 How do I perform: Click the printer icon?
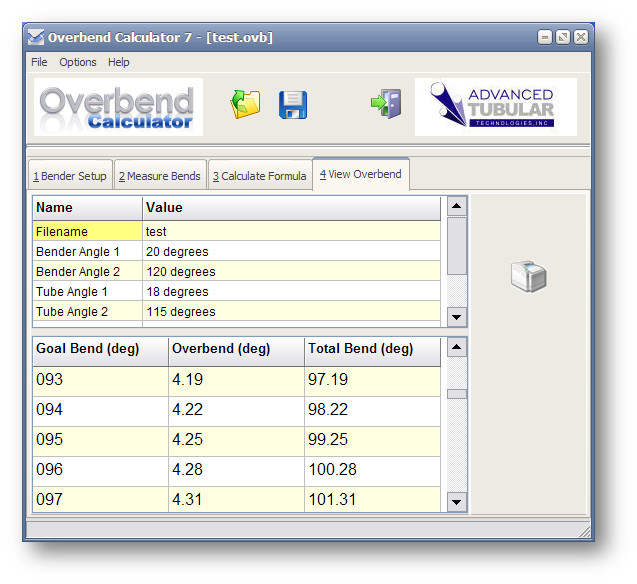point(528,276)
